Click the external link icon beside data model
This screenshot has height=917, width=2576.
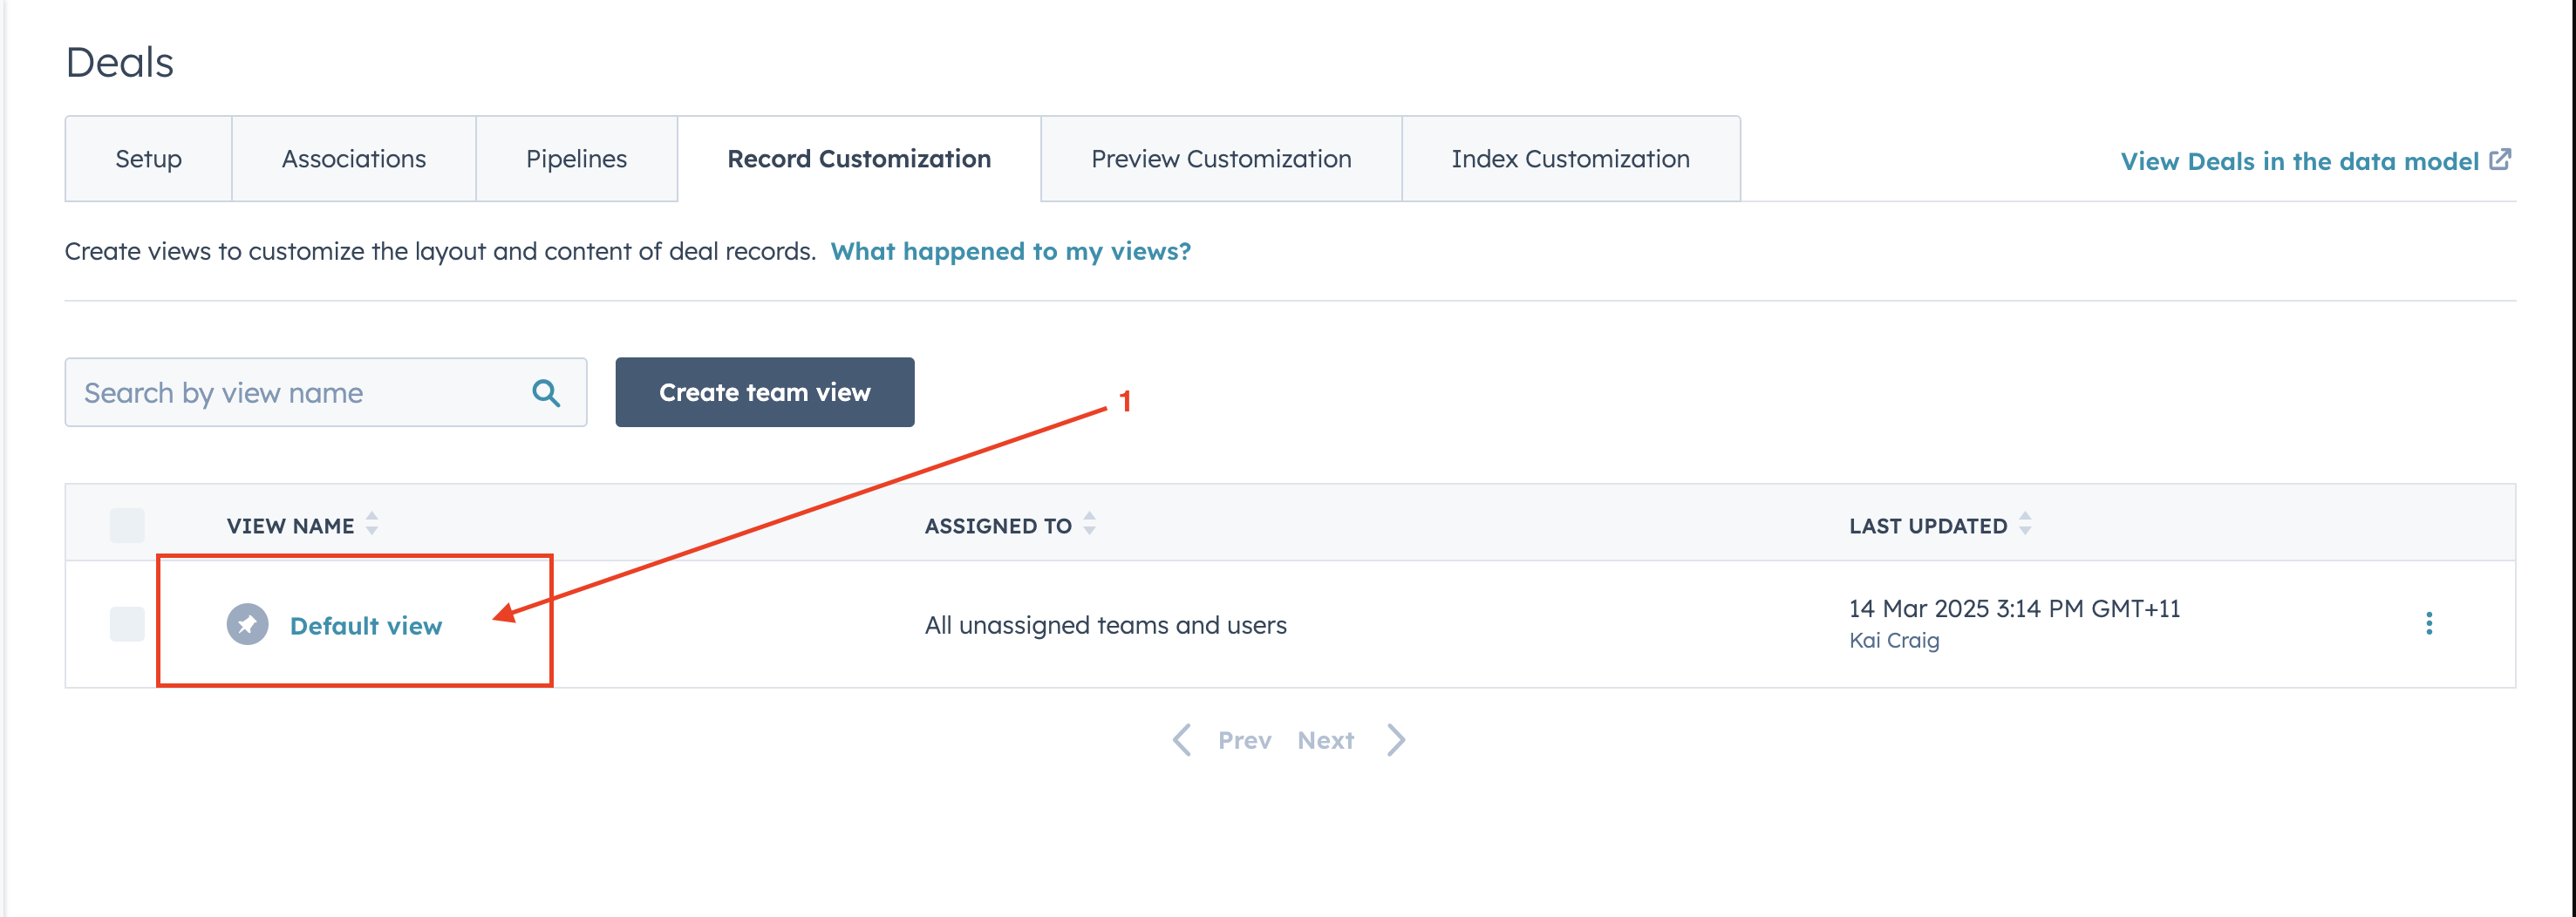click(x=2500, y=160)
